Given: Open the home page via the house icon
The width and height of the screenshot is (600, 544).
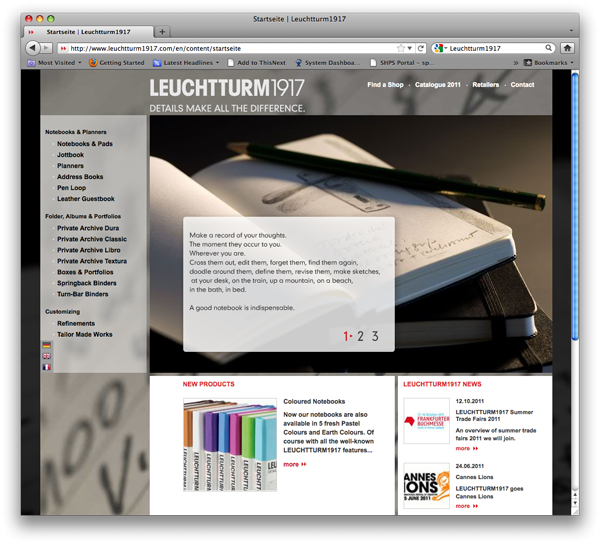Looking at the screenshot, I should coord(567,48).
